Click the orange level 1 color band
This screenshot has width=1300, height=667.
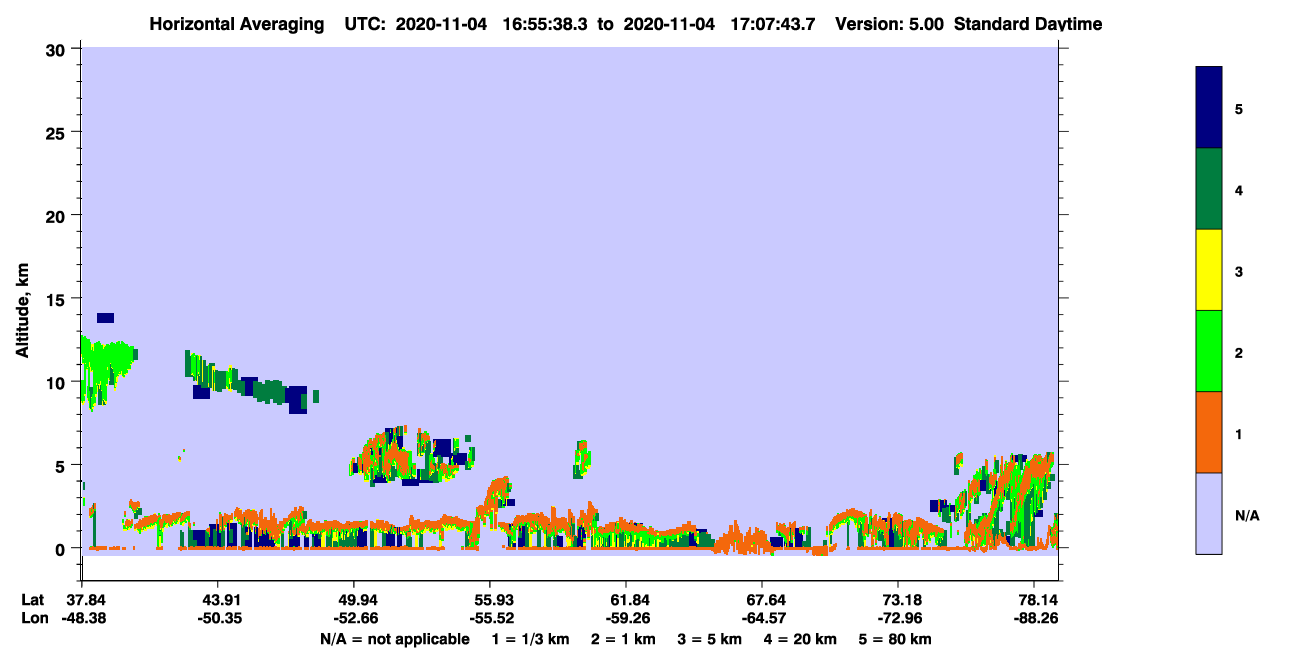click(x=1209, y=432)
